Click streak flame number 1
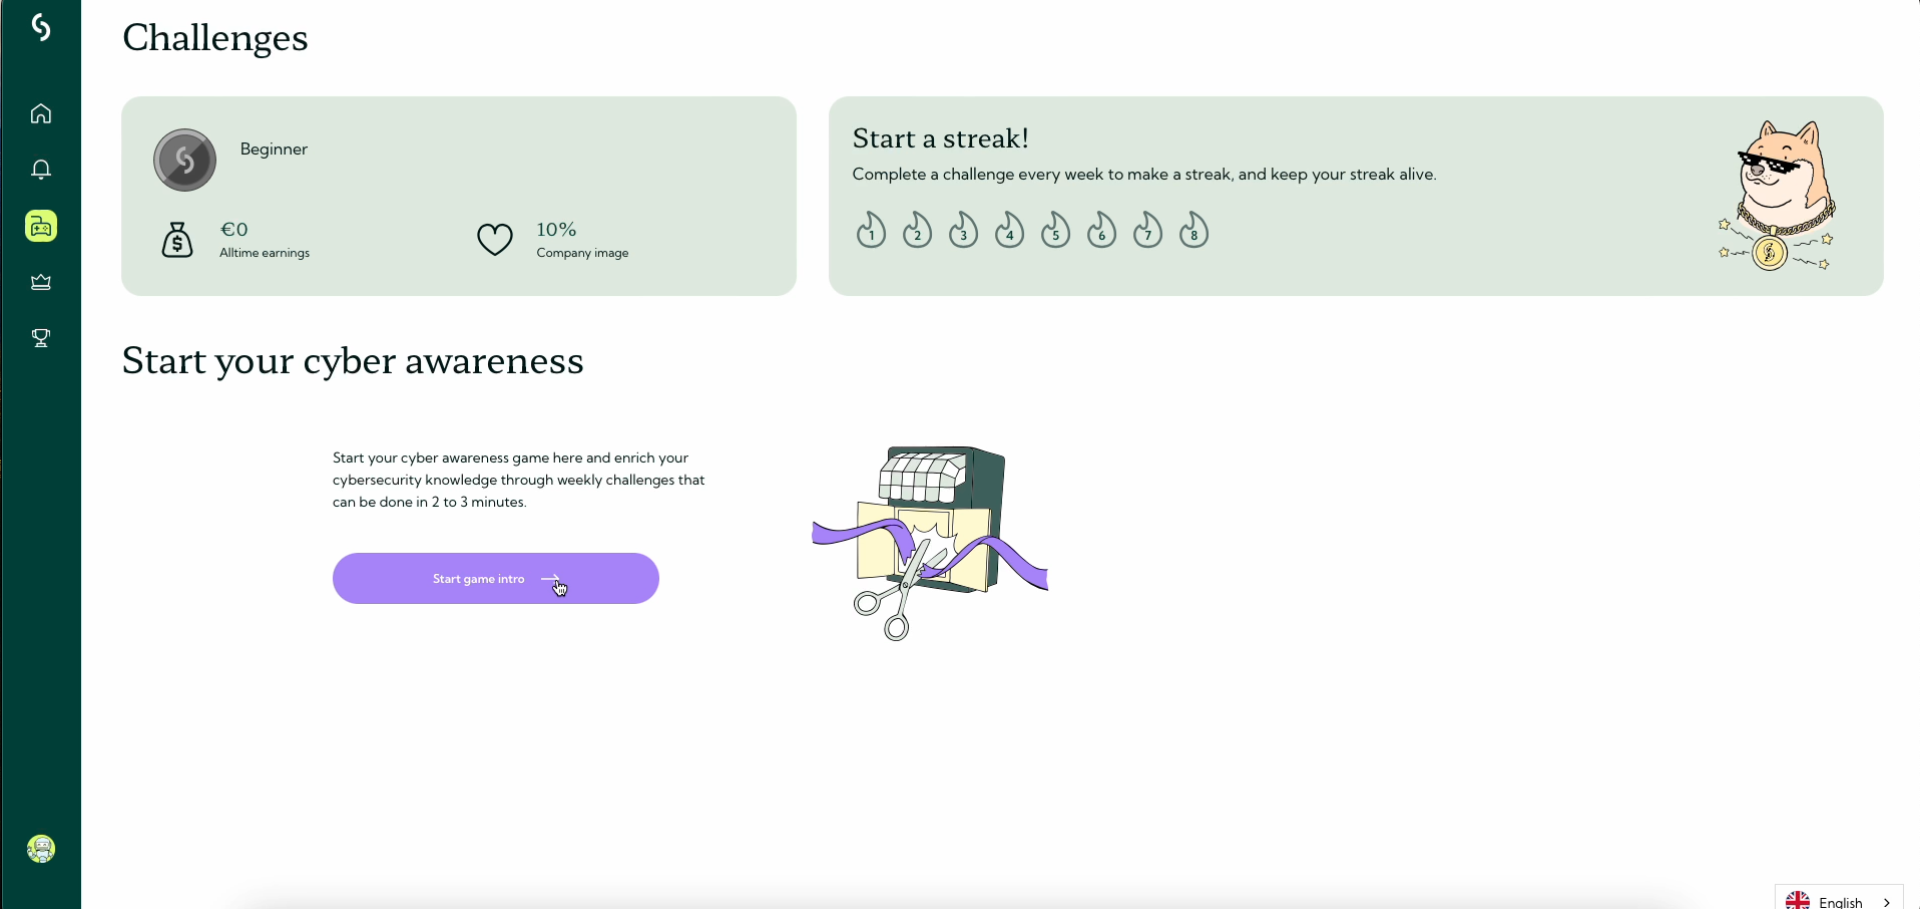Viewport: 1920px width, 909px height. 871,231
